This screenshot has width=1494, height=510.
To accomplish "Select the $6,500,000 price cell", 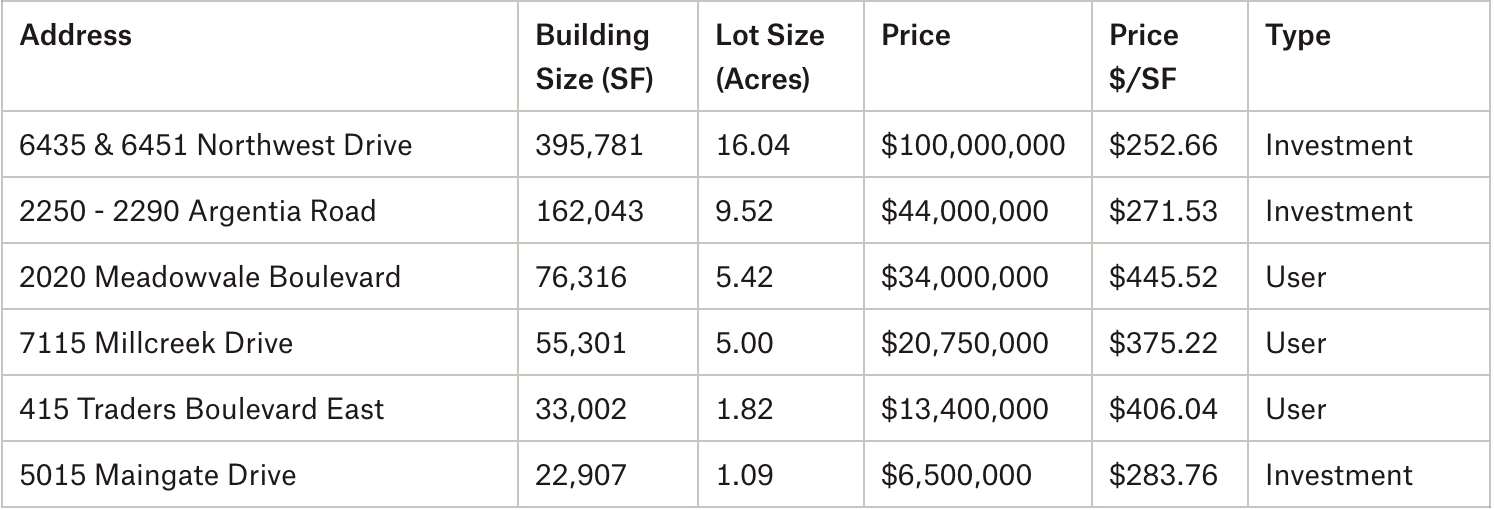I will point(956,475).
